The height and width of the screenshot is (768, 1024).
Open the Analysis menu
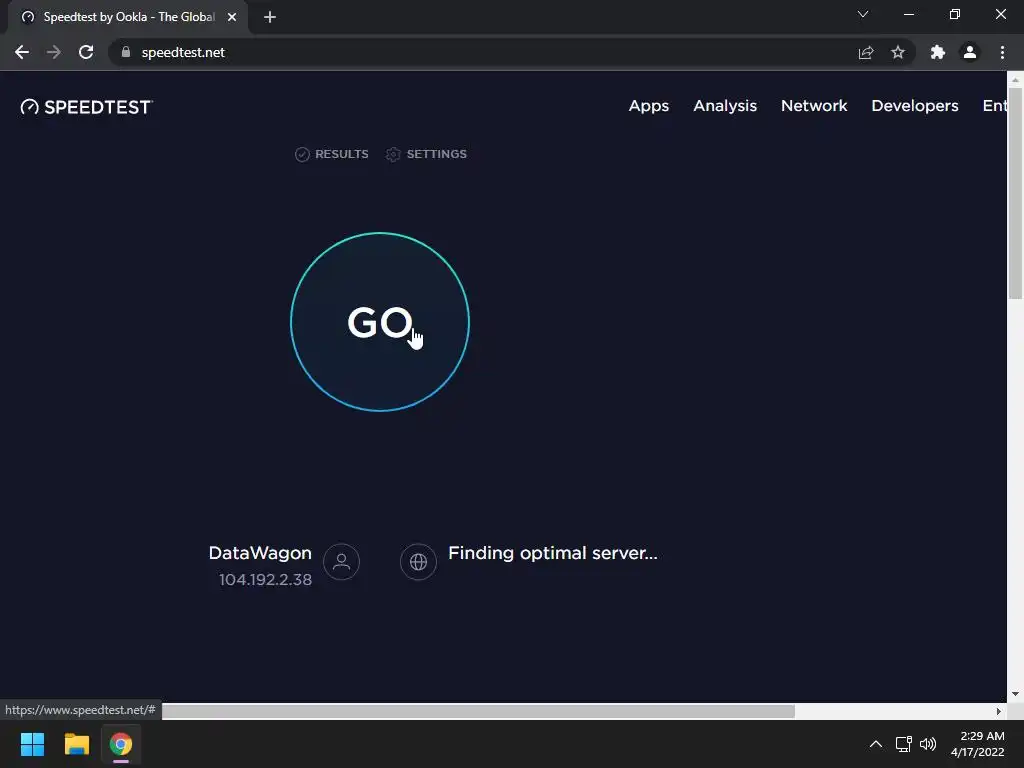[x=725, y=106]
